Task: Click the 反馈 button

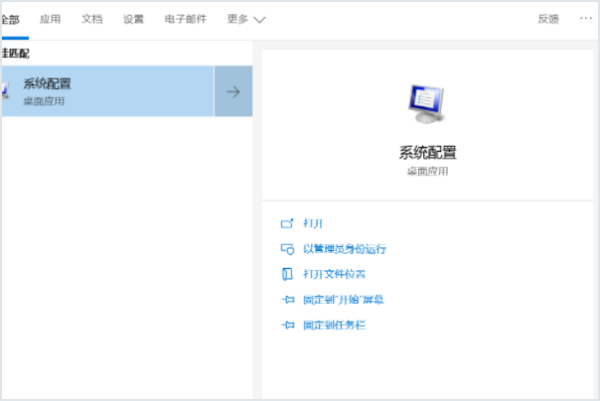Action: pyautogui.click(x=548, y=19)
